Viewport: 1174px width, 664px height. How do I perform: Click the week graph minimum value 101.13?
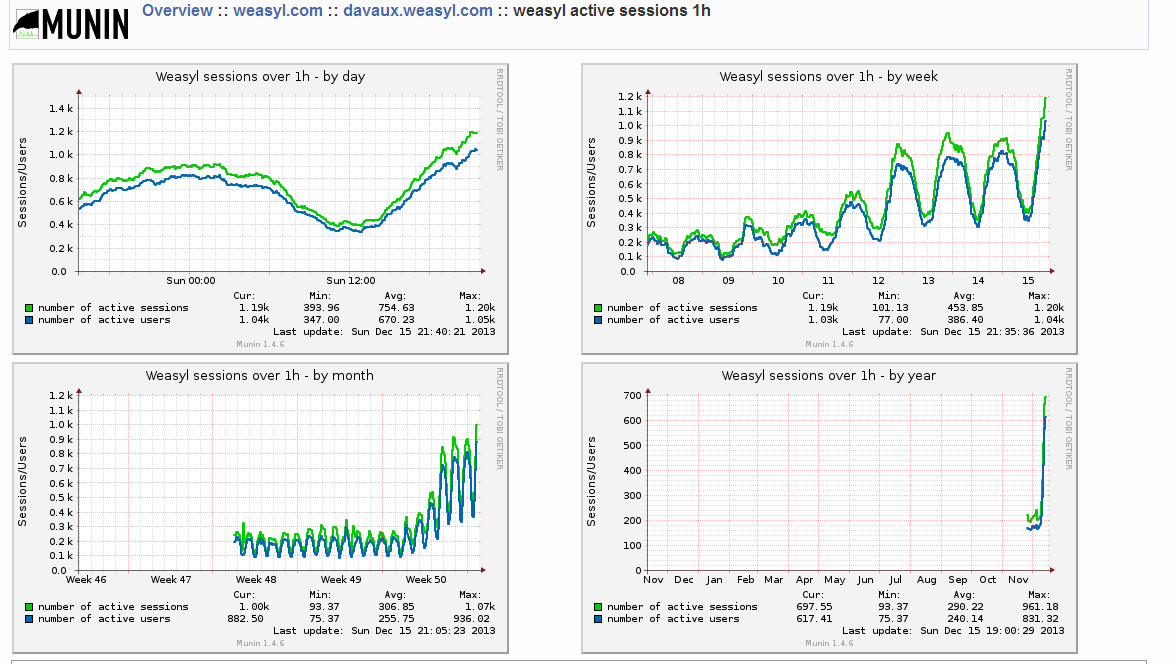[x=890, y=308]
